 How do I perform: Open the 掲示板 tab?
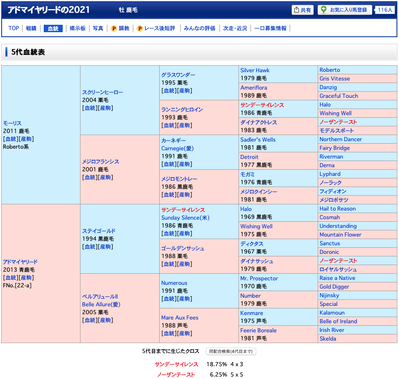[x=78, y=28]
